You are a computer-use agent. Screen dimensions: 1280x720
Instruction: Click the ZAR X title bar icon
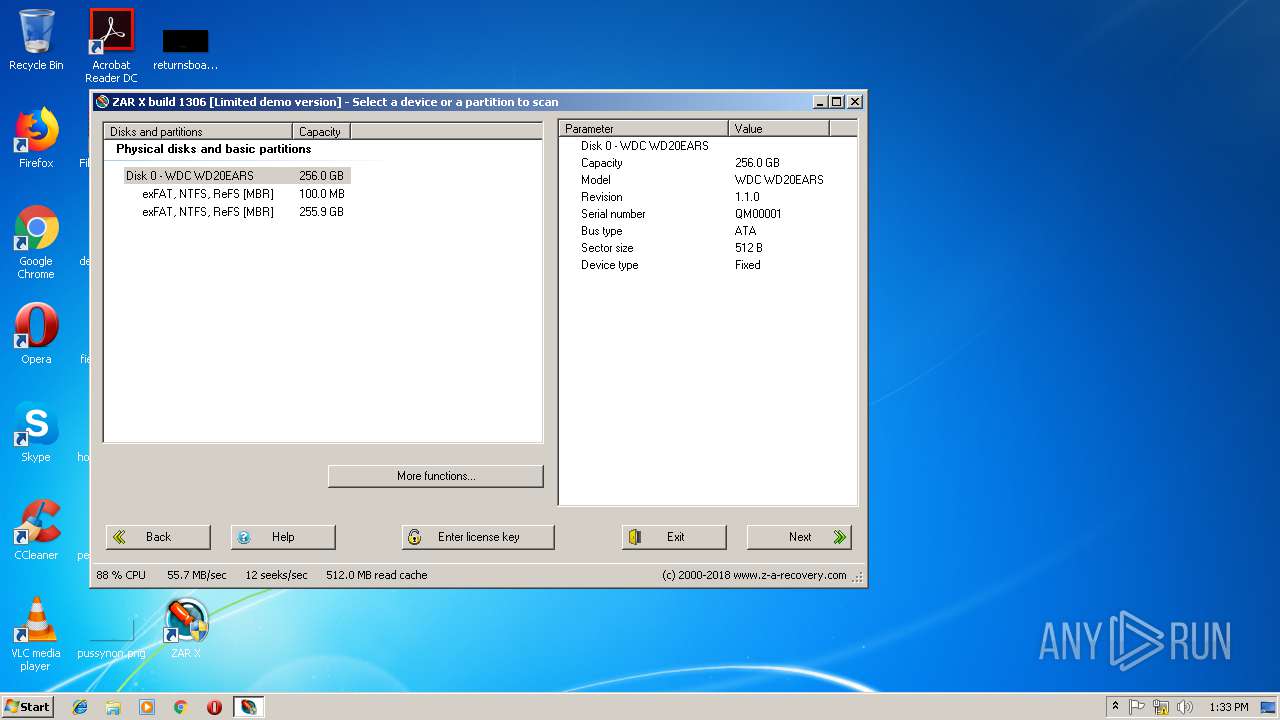click(x=102, y=102)
